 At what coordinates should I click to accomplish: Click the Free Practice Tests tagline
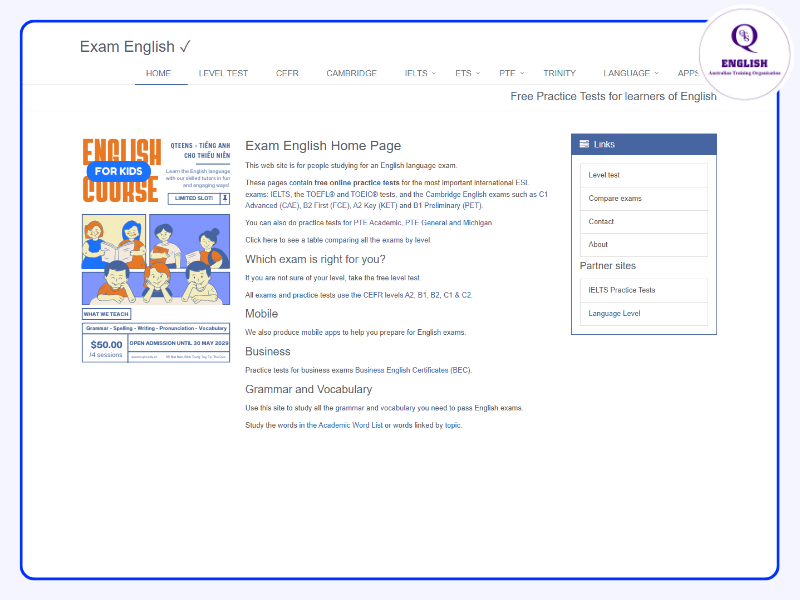click(x=613, y=96)
